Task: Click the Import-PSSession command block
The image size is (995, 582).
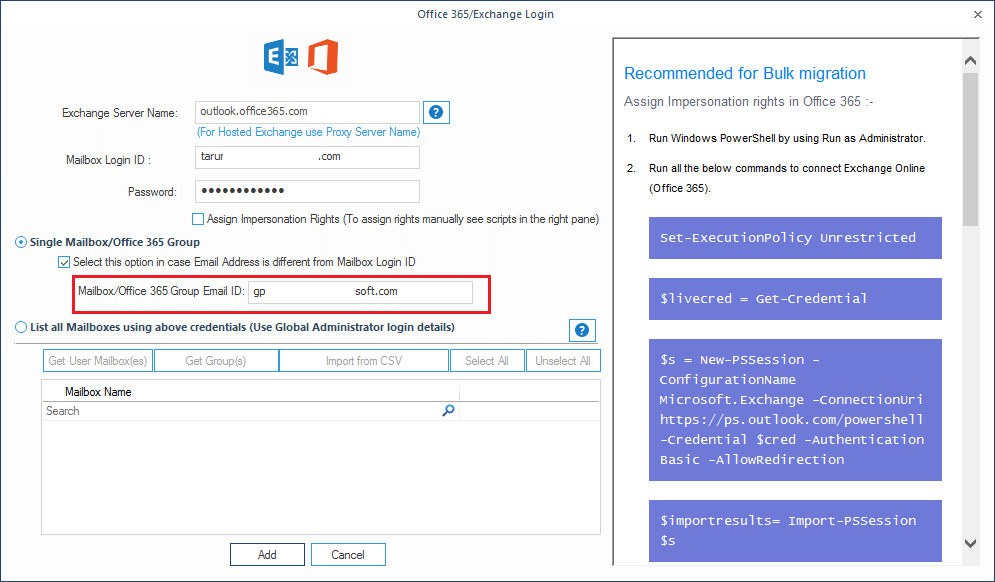Action: (x=795, y=531)
